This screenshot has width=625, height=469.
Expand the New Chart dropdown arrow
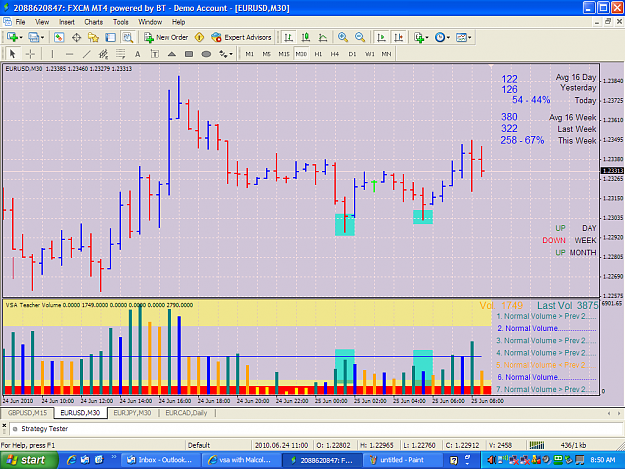click(21, 37)
